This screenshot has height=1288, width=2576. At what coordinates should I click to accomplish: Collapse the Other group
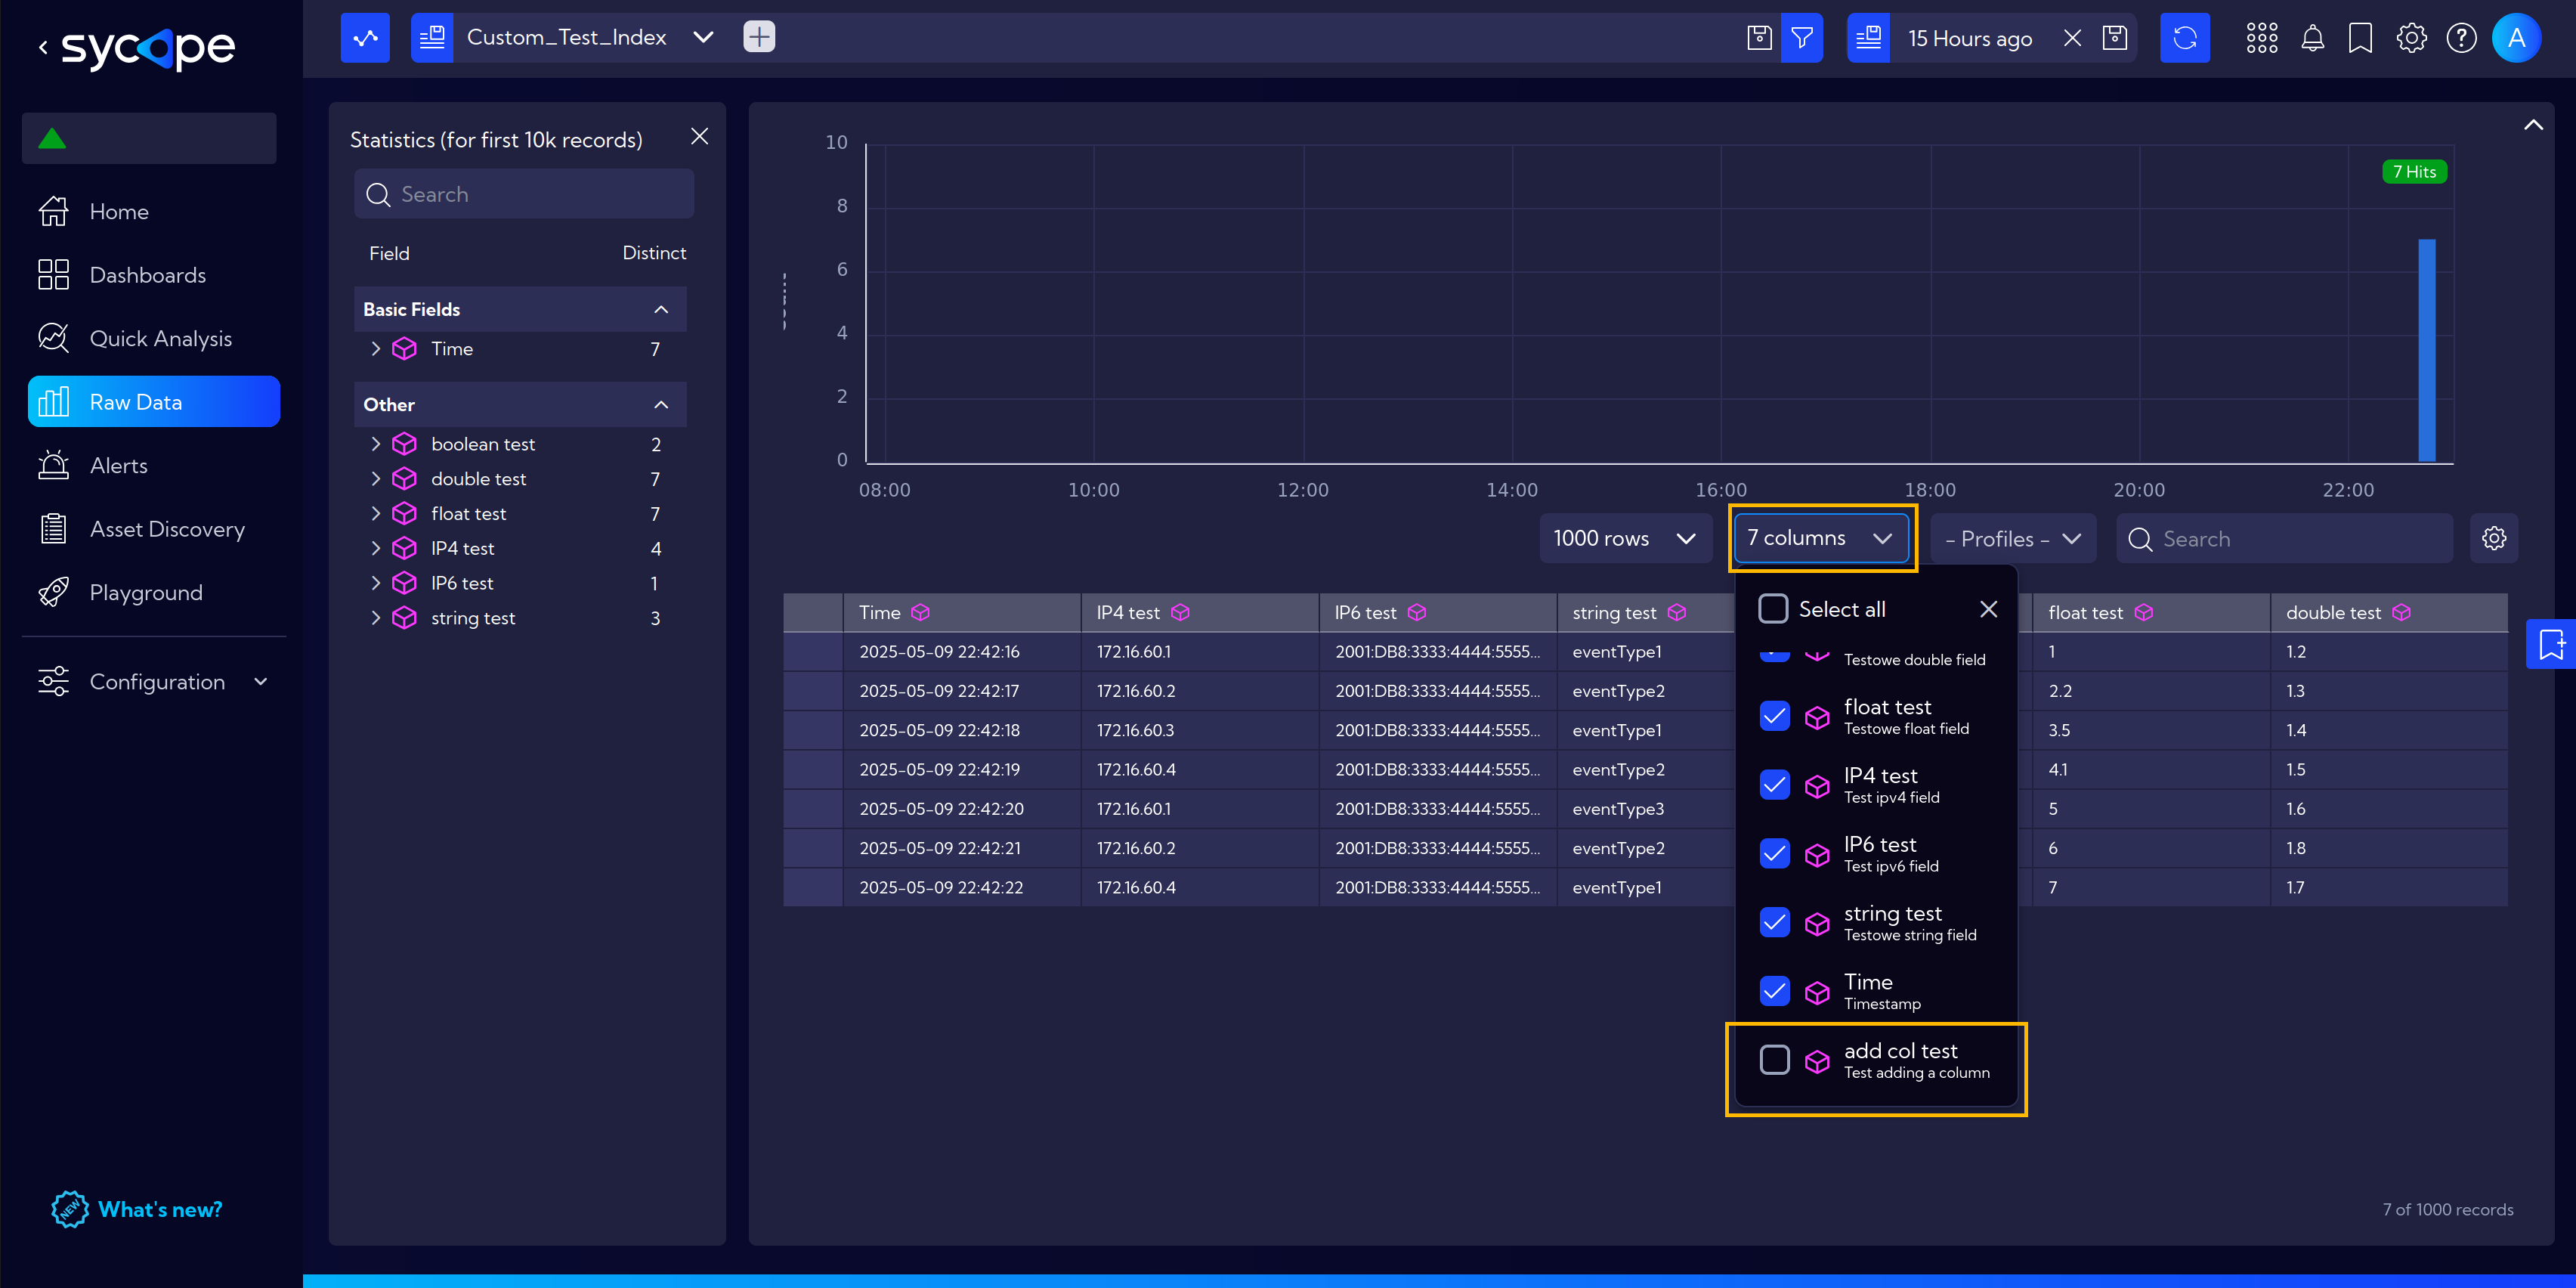pos(661,404)
